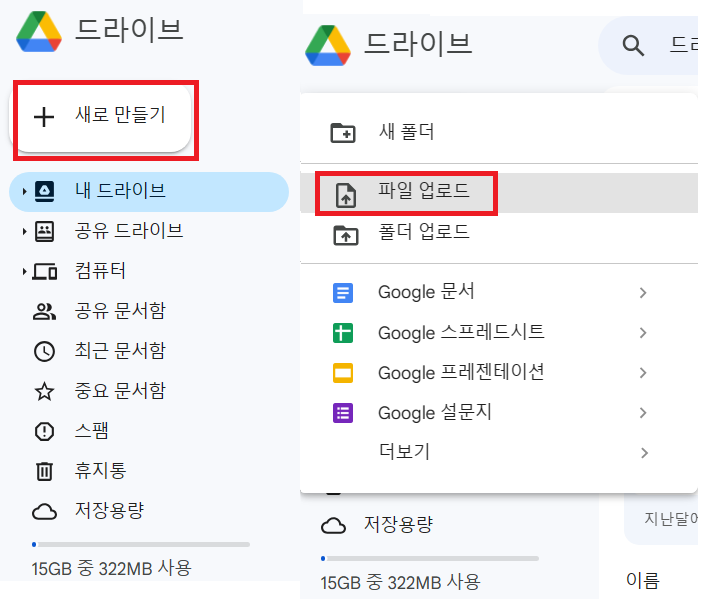Click the Drive search field

(x=650, y=45)
